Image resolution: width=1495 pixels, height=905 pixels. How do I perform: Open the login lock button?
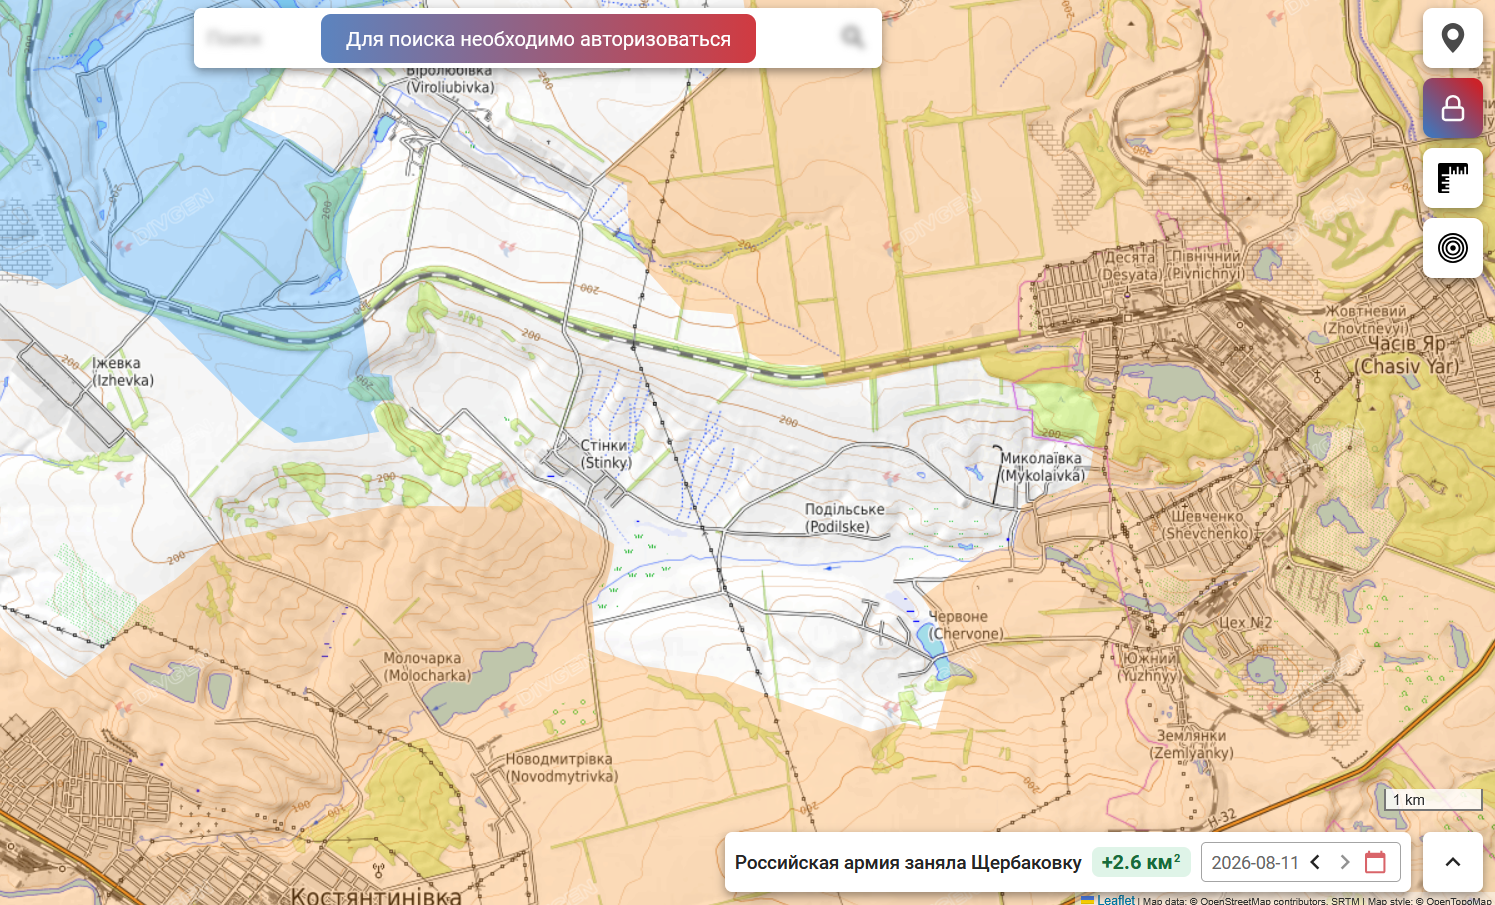1452,108
